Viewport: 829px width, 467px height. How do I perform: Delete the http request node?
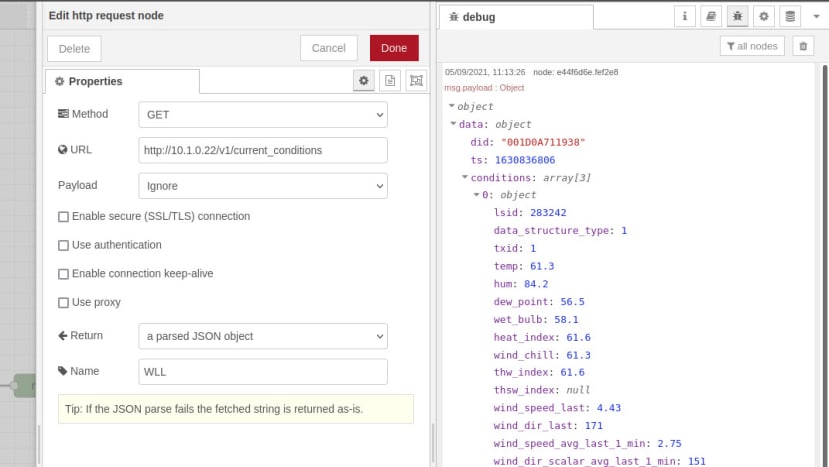click(74, 49)
